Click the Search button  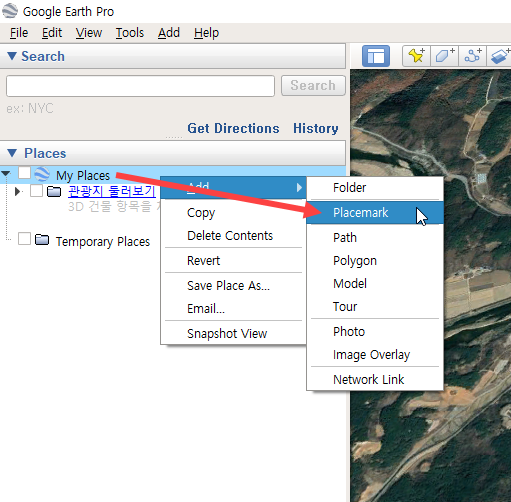click(x=313, y=86)
